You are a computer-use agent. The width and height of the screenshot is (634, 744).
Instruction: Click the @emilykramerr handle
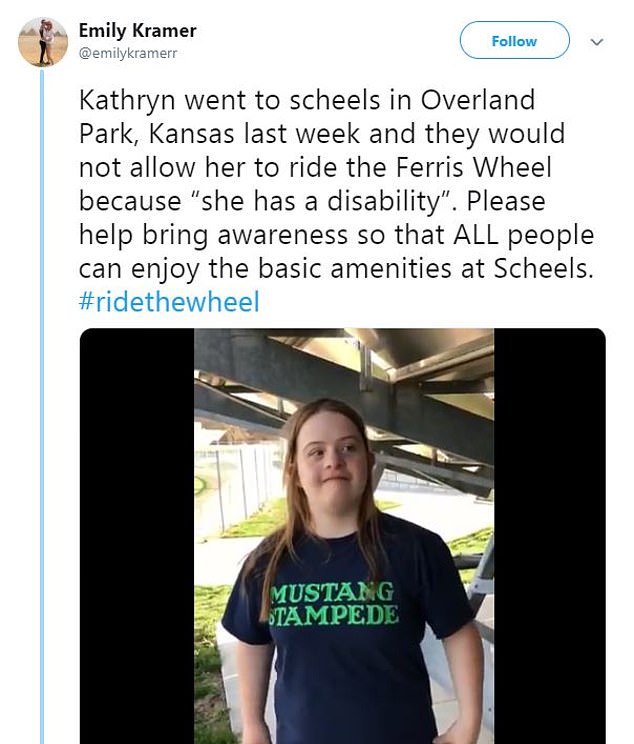point(127,53)
